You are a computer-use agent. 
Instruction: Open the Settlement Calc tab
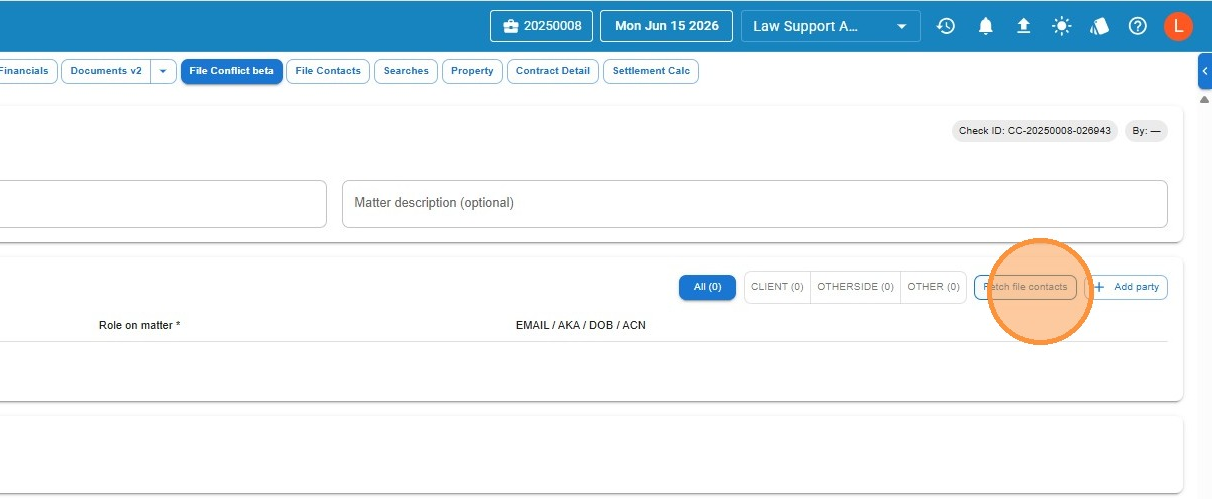click(651, 71)
